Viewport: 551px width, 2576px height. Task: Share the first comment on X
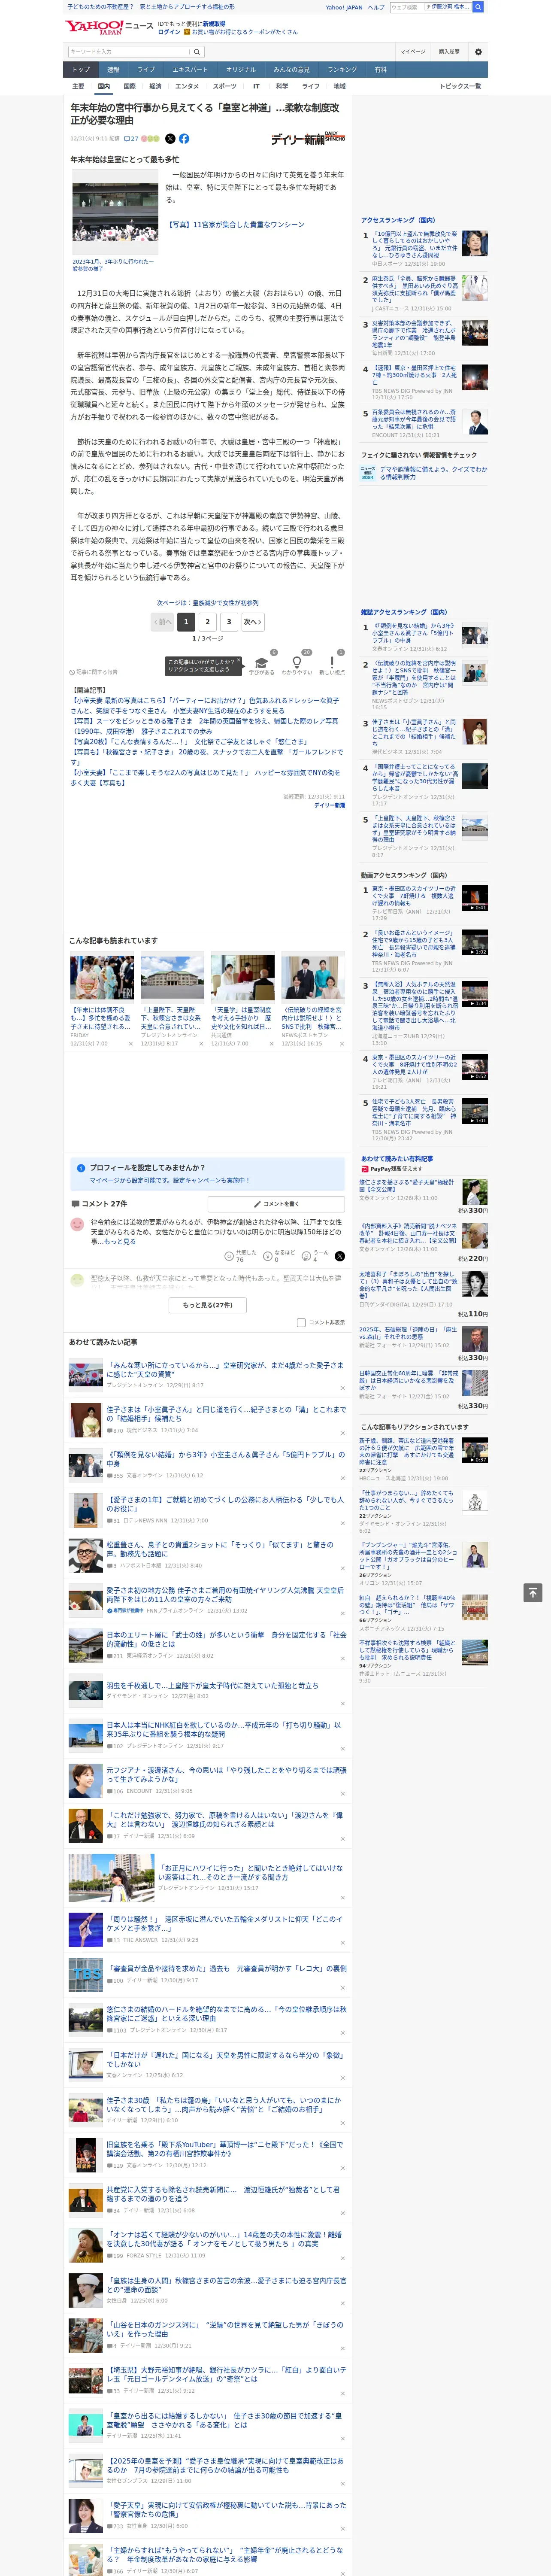(x=339, y=1256)
